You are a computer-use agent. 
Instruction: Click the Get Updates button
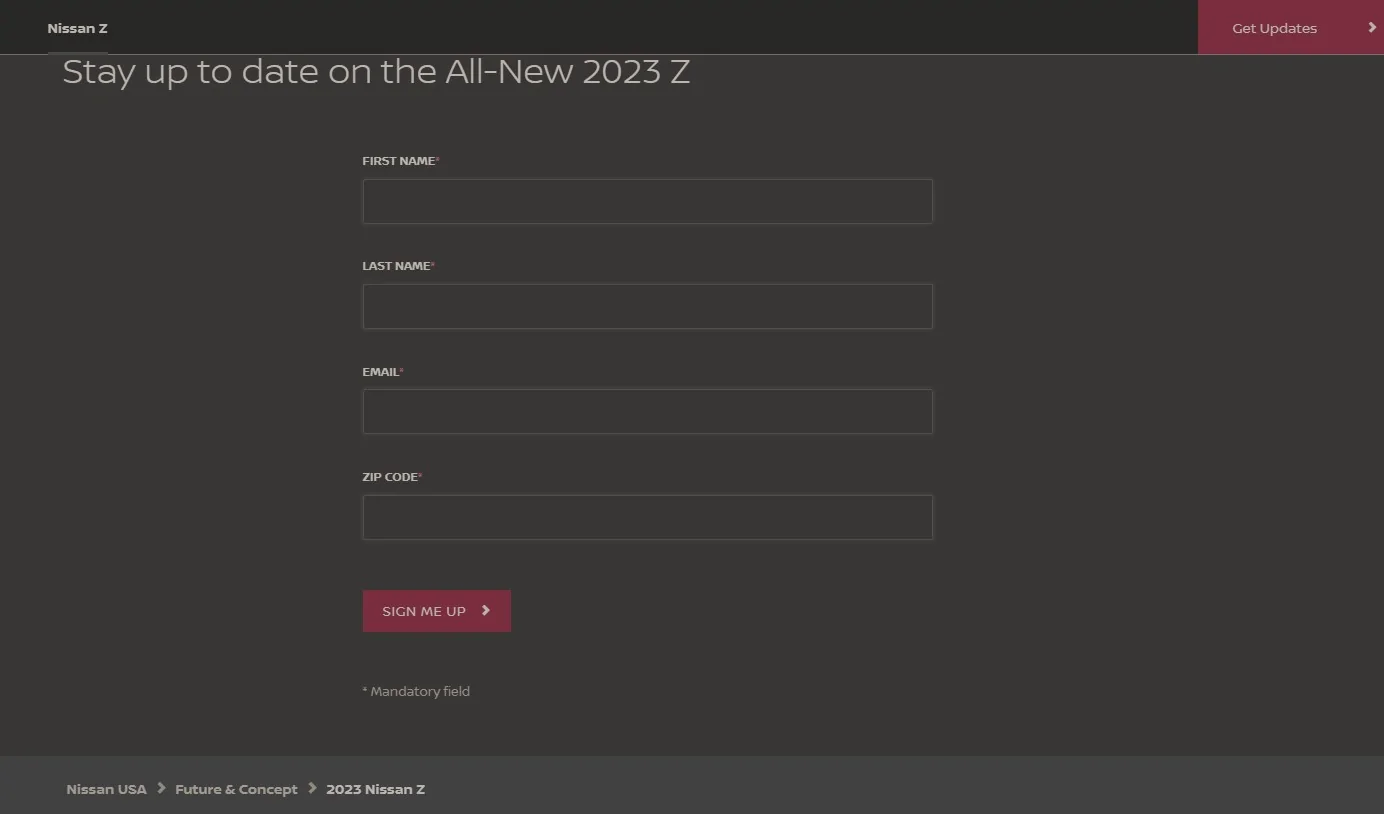(x=1290, y=27)
